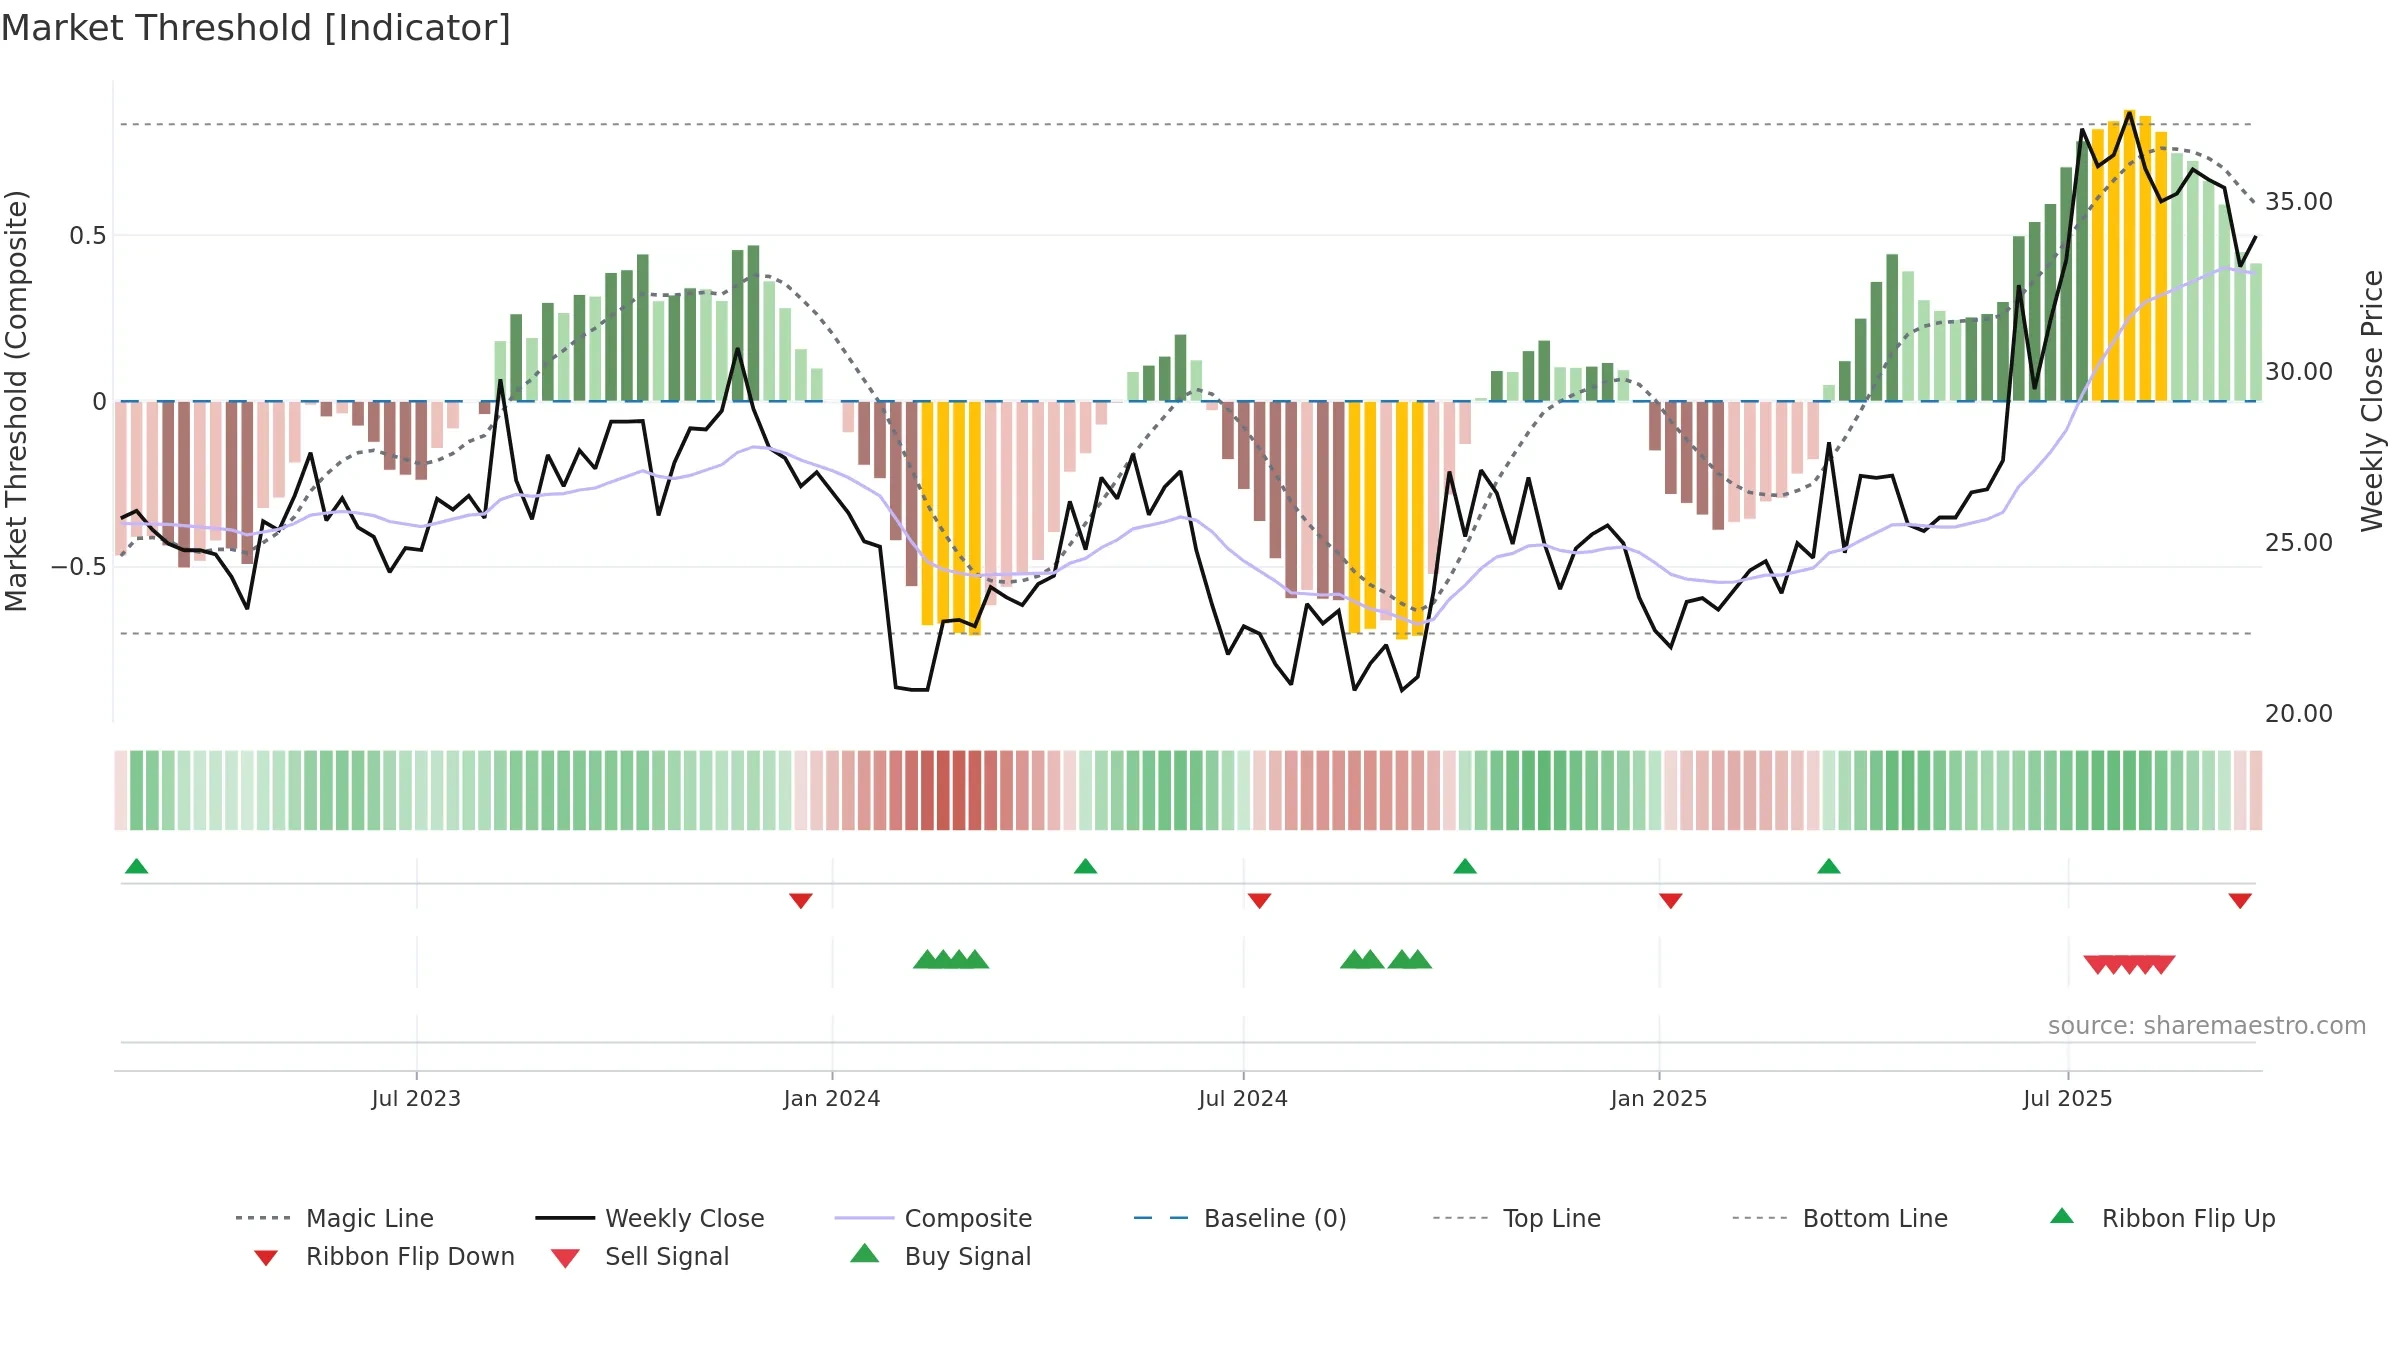Screen dimensions: 2400x1350
Task: Click the 30.00 price axis label
Action: [x=2299, y=372]
